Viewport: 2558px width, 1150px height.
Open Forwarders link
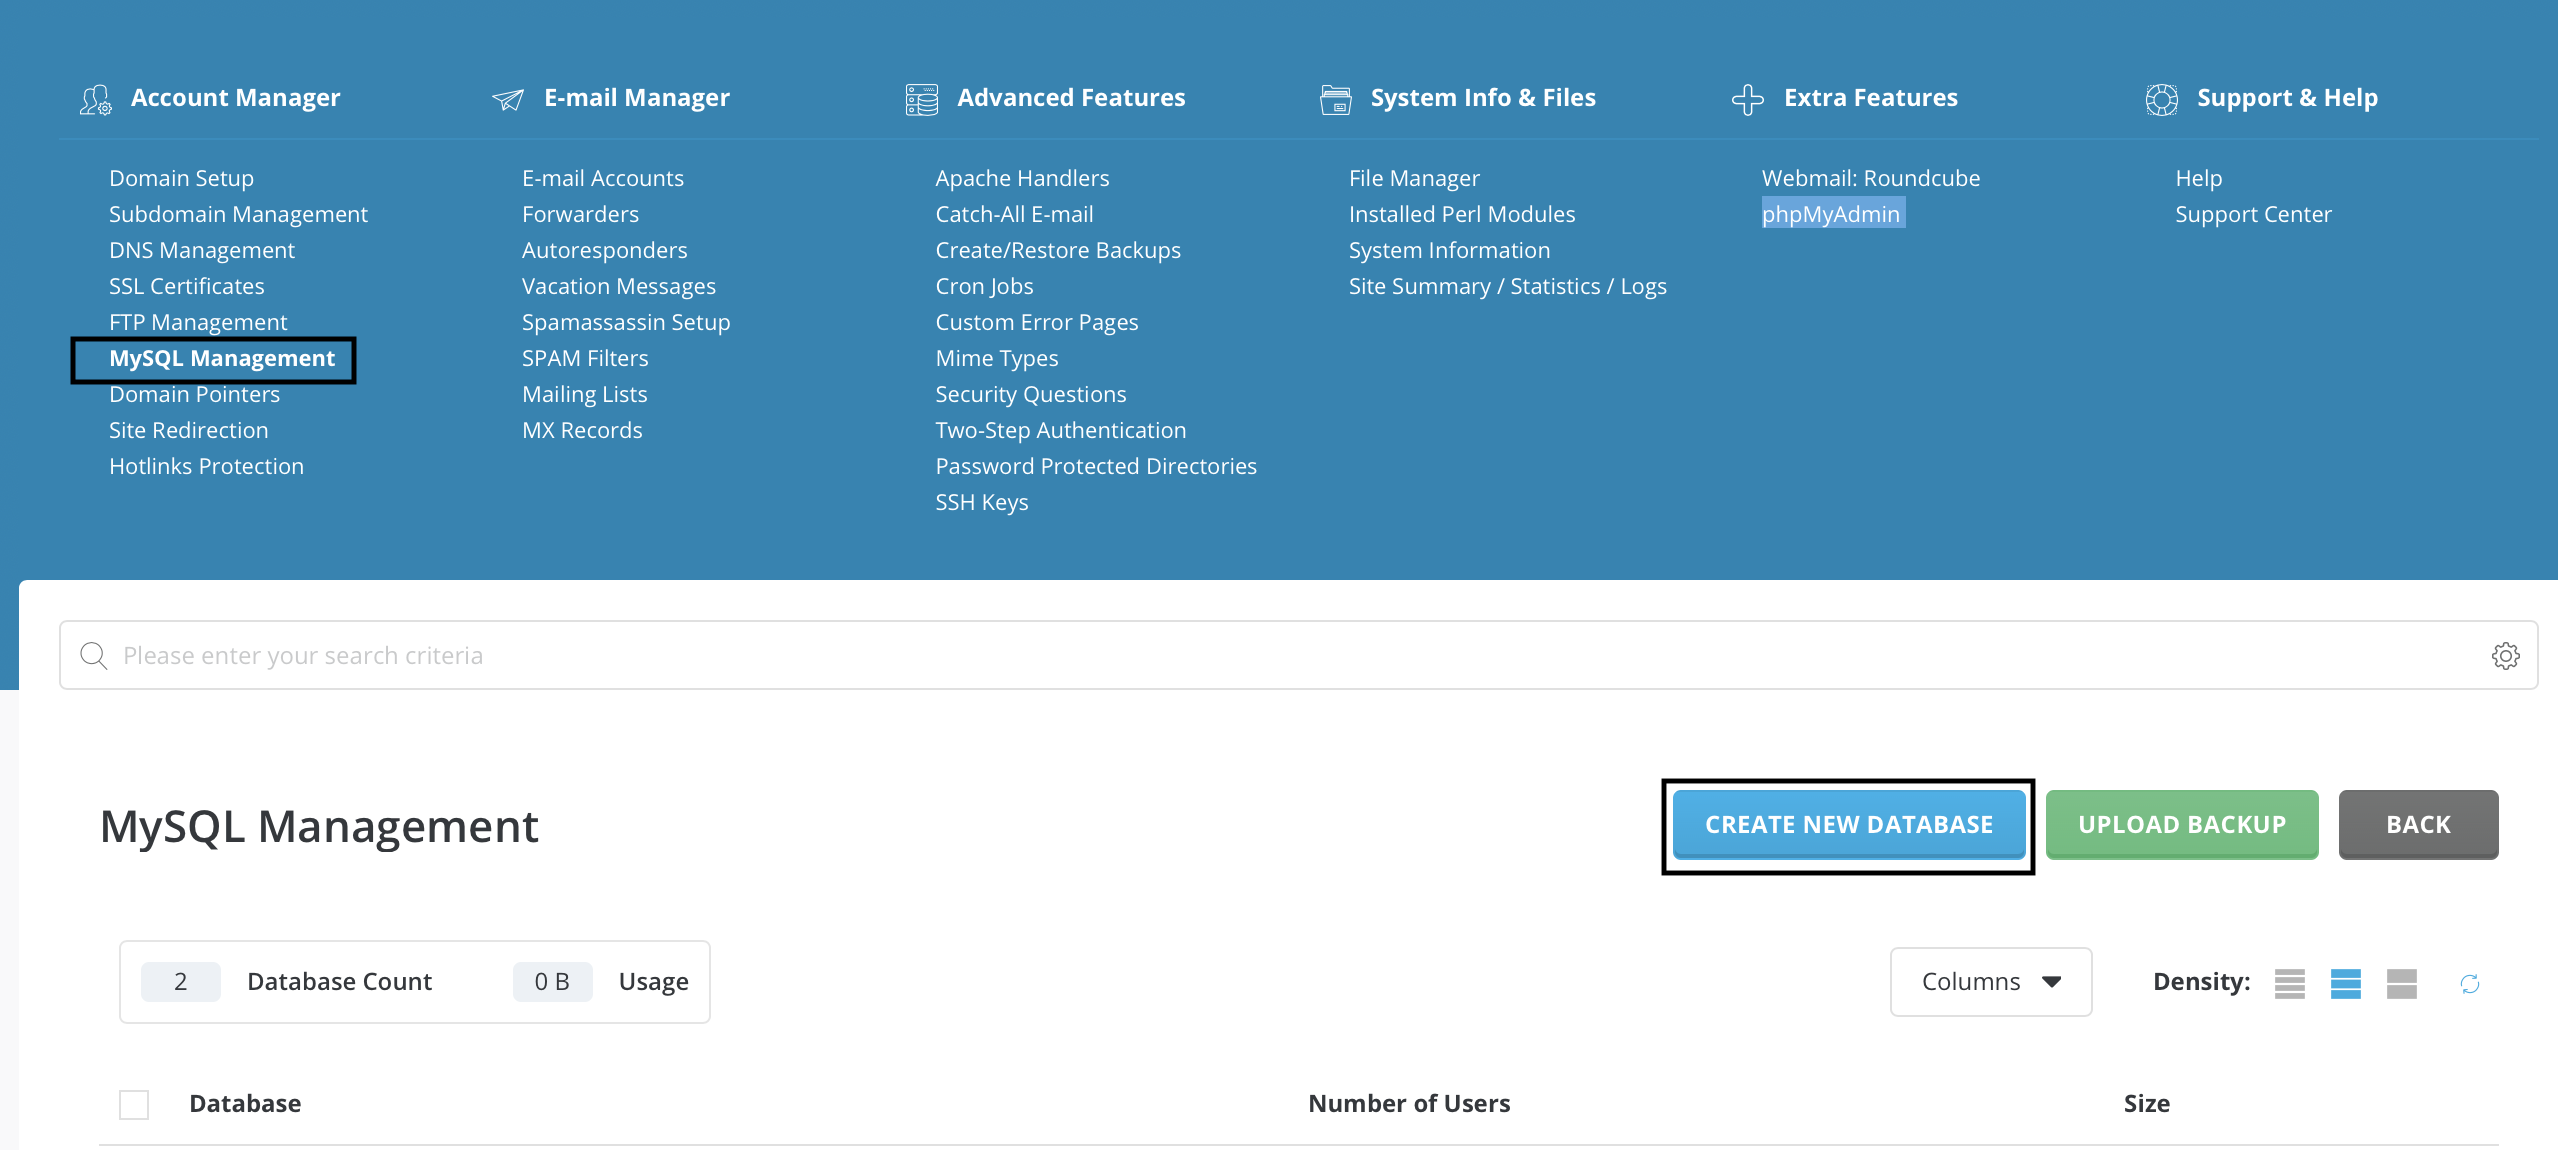(x=580, y=214)
